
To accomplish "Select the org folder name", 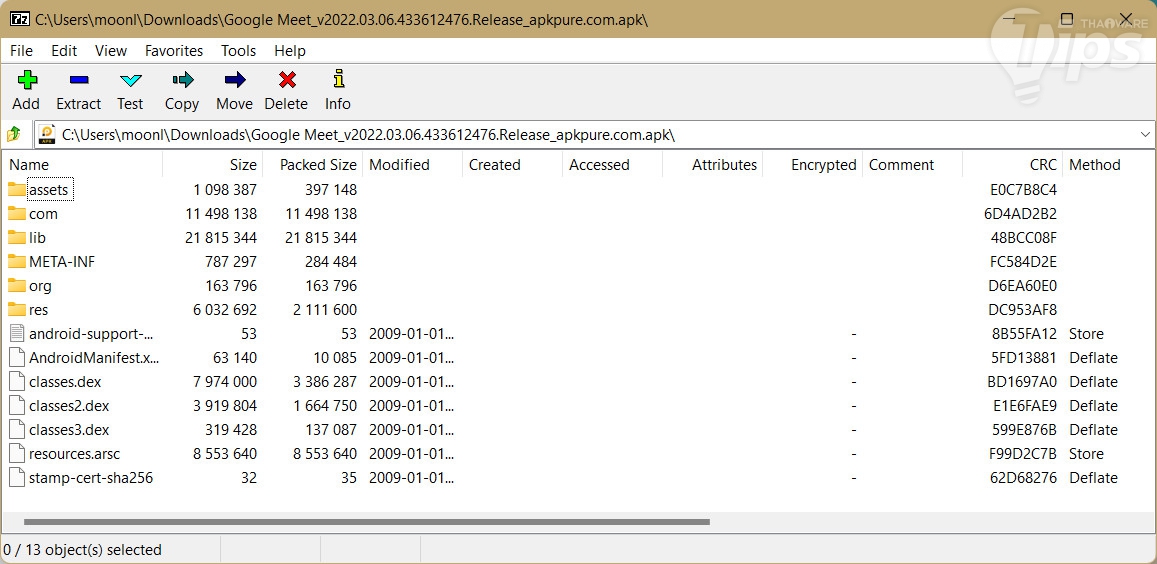I will [41, 286].
